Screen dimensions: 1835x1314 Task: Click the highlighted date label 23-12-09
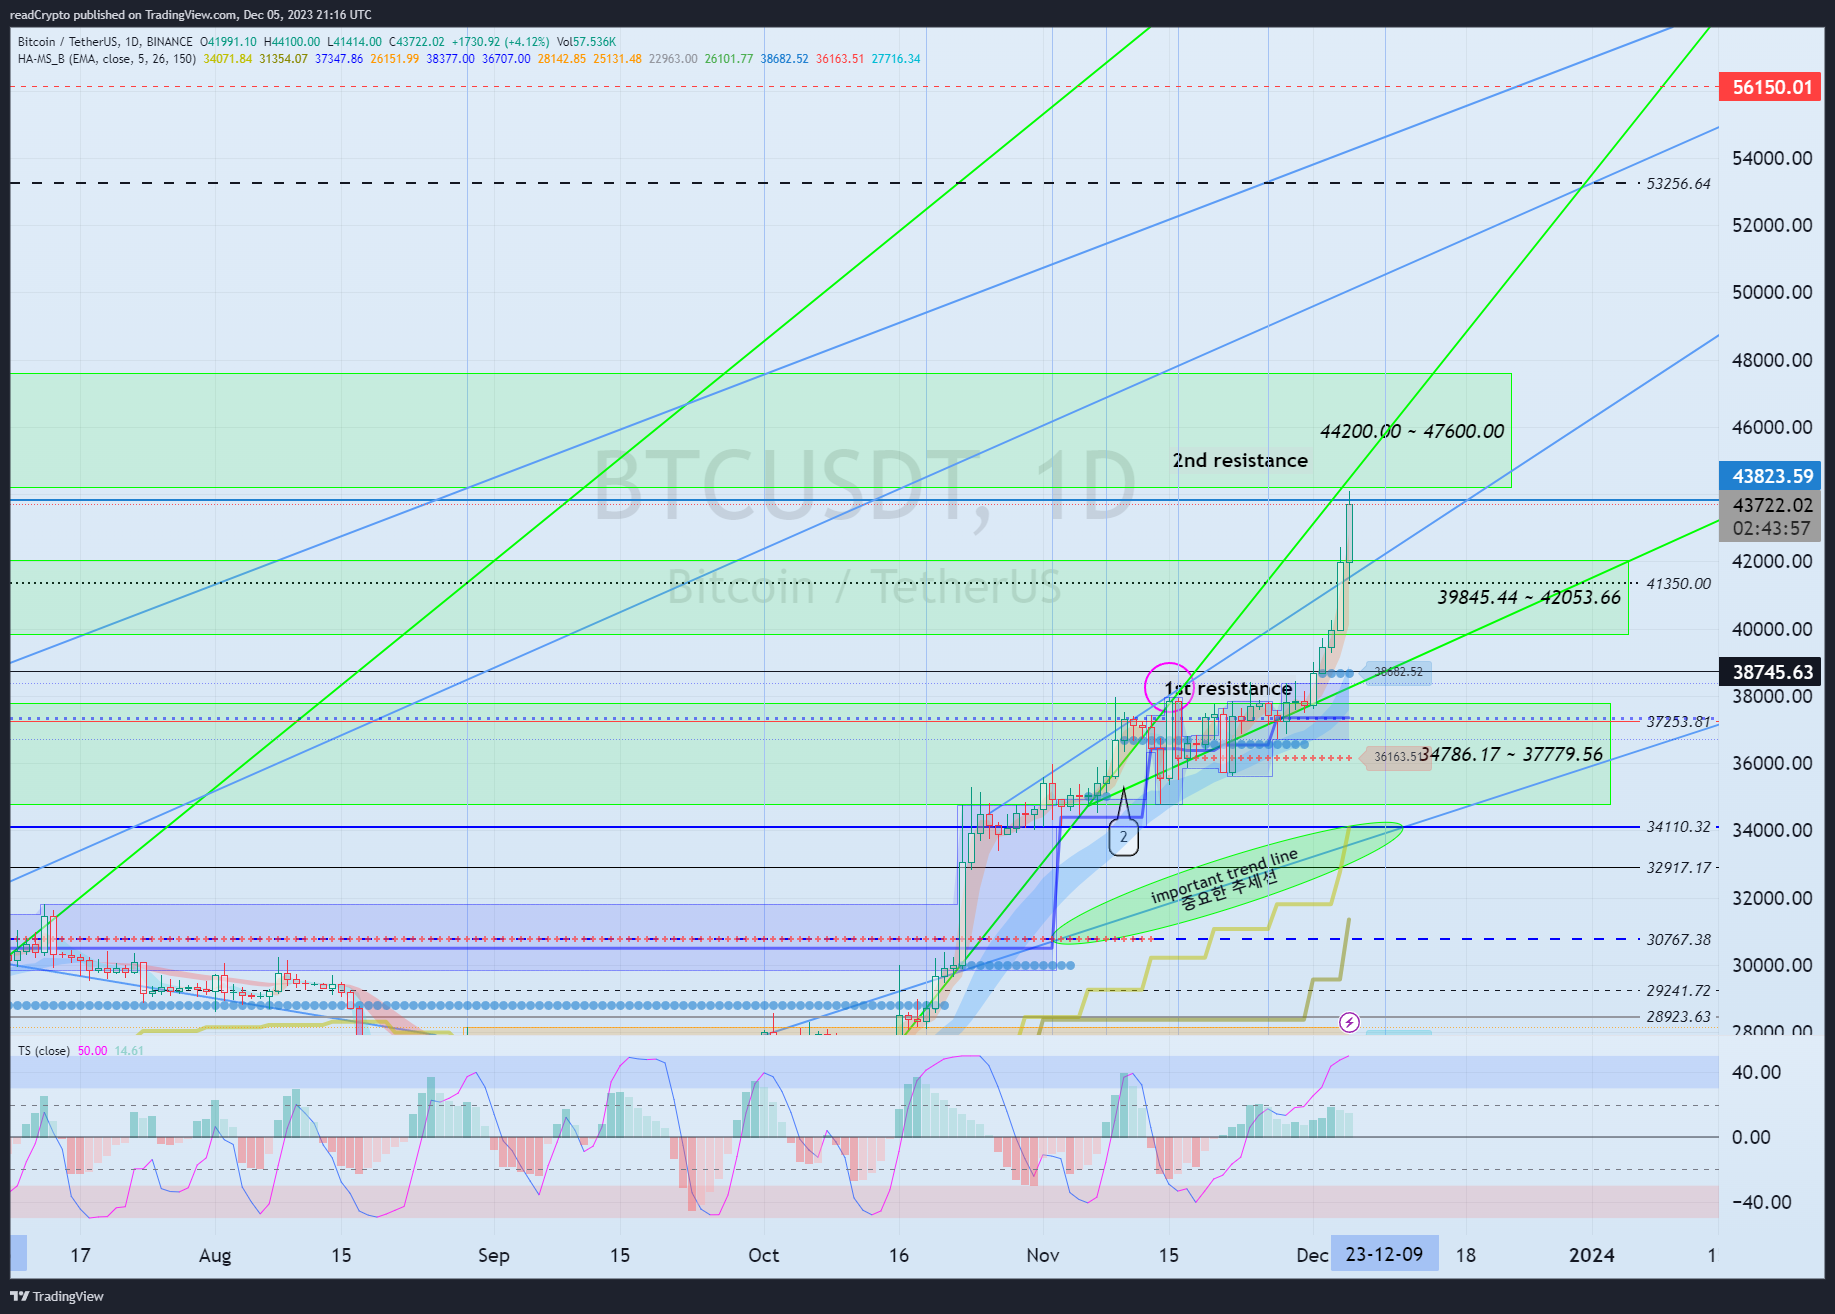[x=1384, y=1254]
